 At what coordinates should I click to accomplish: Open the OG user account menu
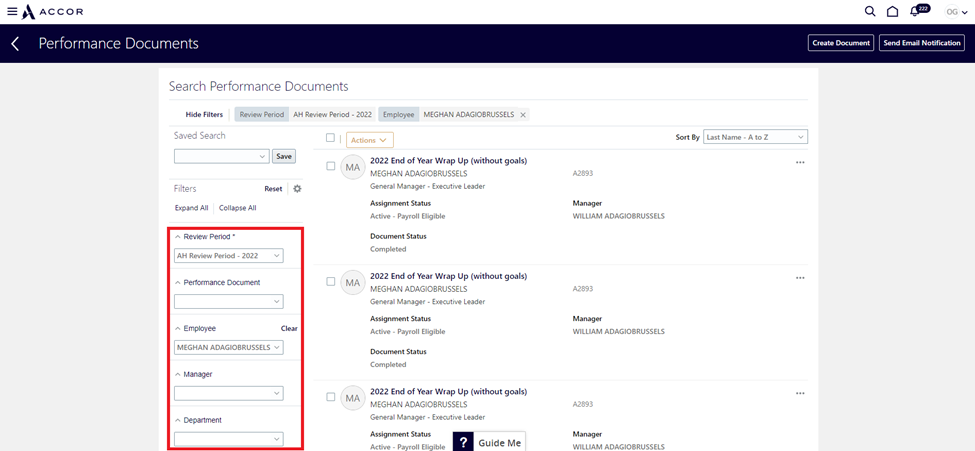[956, 11]
